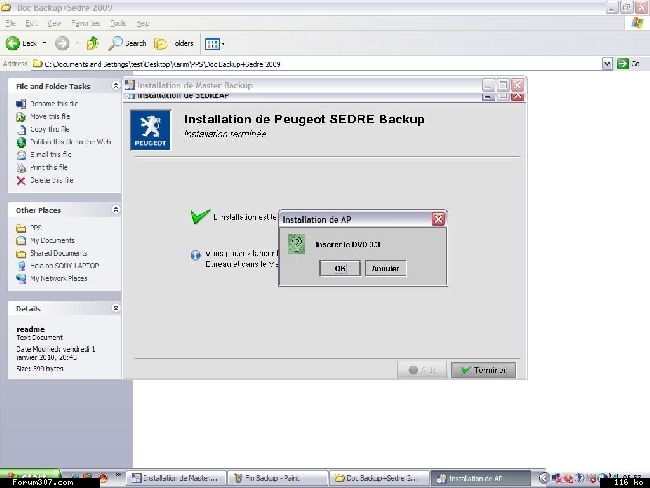Open the Tools menu
Screen dimensions: 650x488
[x=118, y=23]
